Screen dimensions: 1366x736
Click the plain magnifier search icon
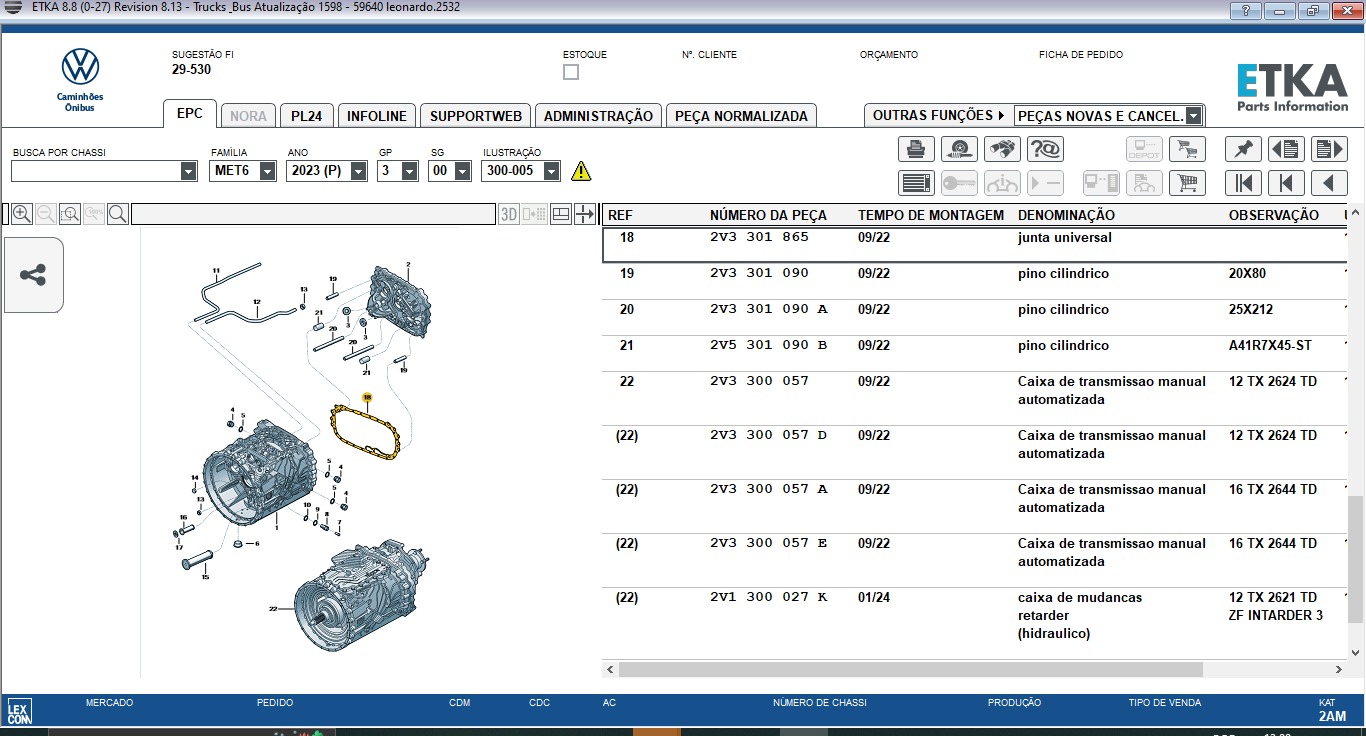pos(118,214)
